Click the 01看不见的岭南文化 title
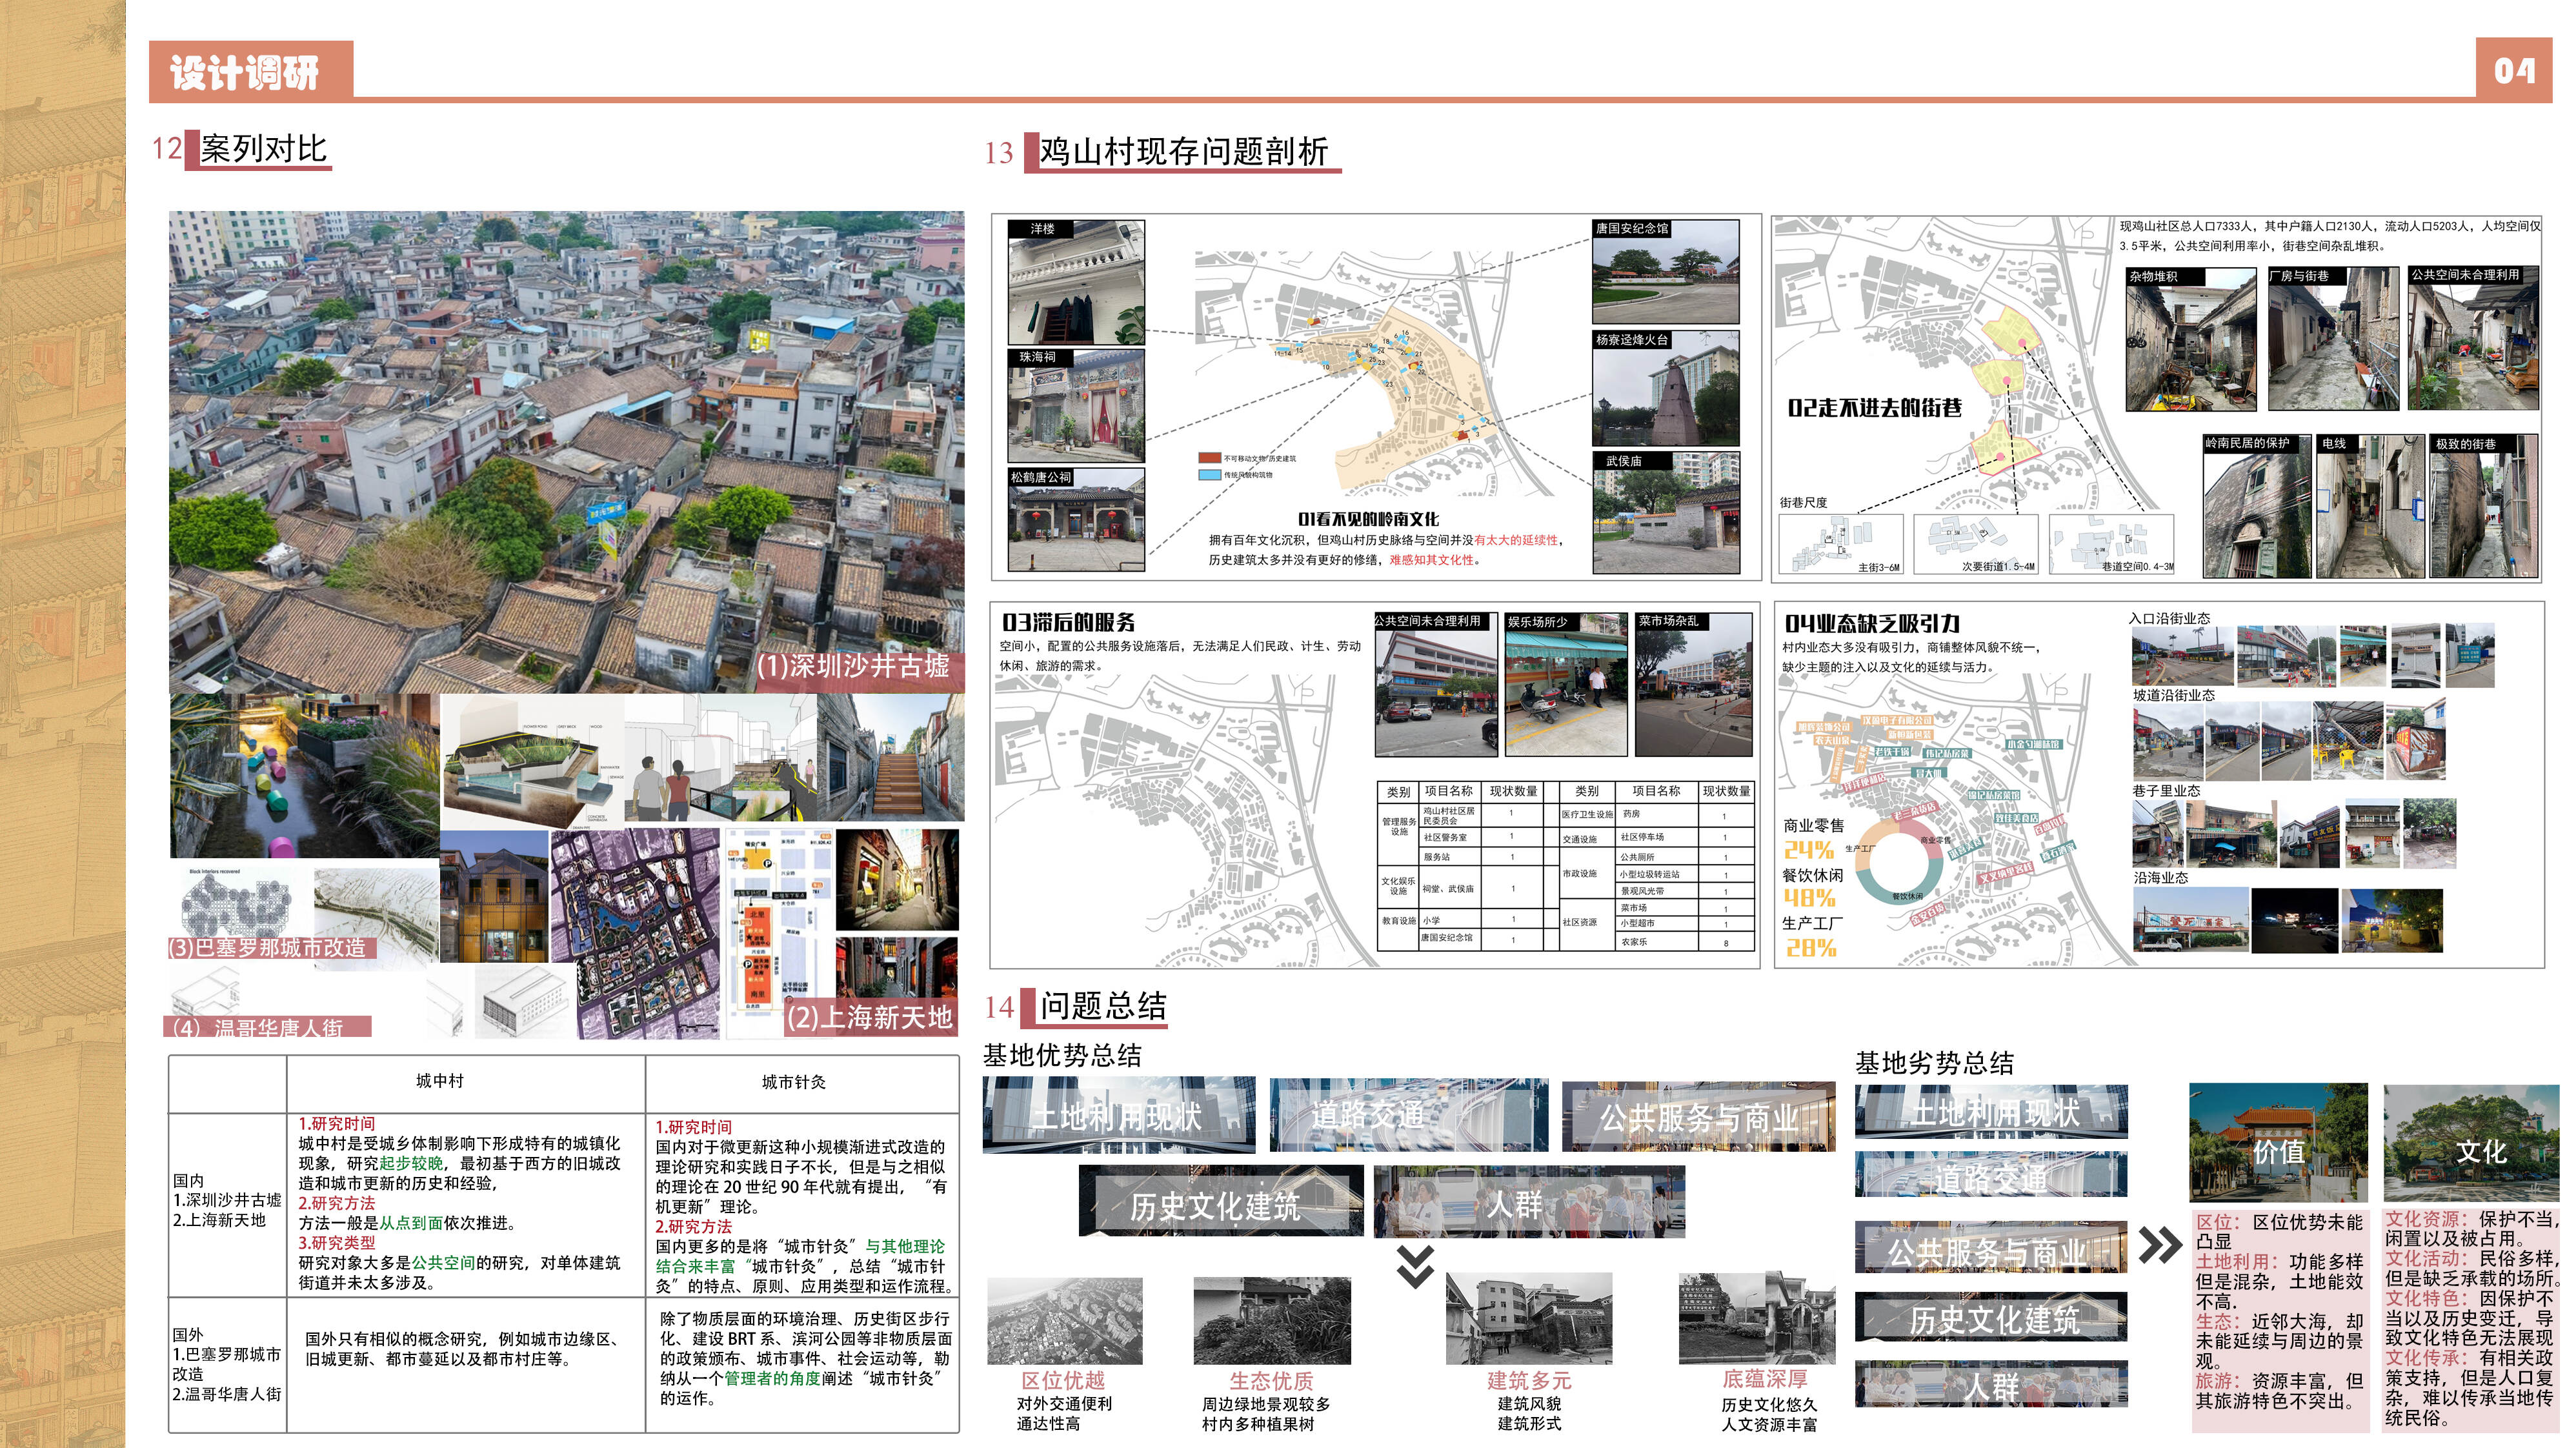The width and height of the screenshot is (2576, 1448). [x=1368, y=519]
